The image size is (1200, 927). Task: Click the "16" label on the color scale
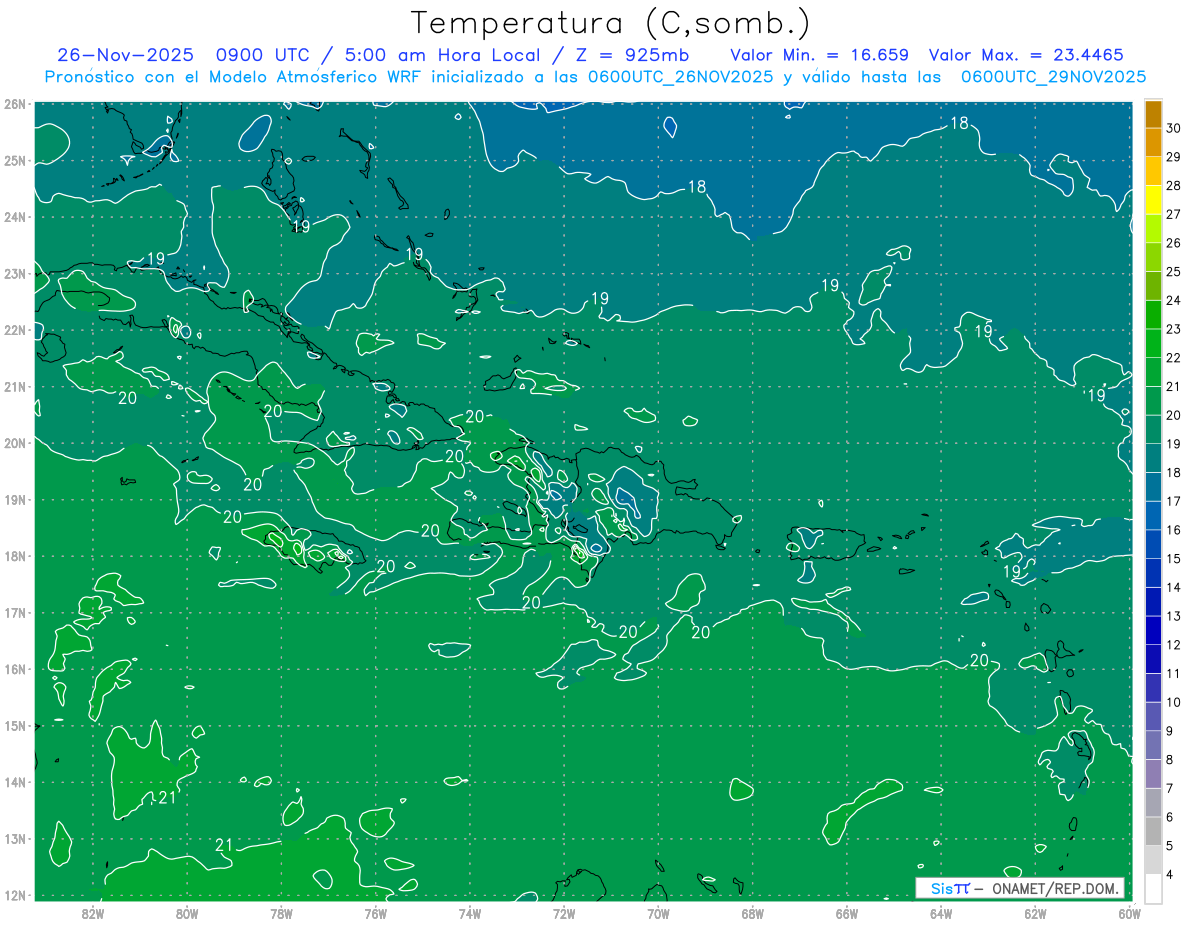[1174, 530]
